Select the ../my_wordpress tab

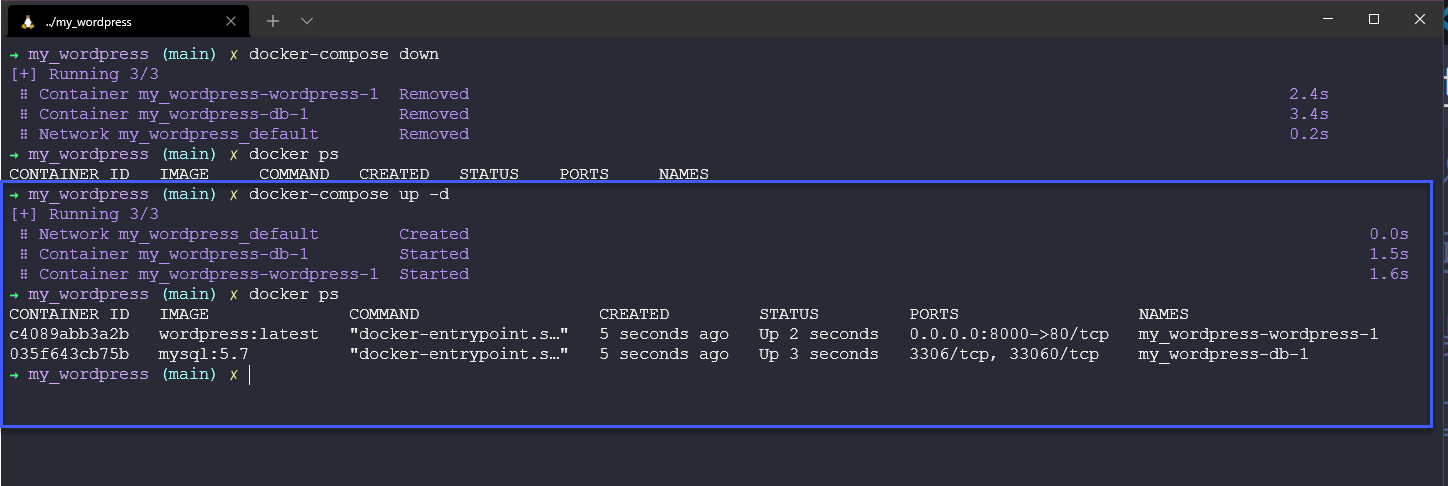click(x=120, y=21)
